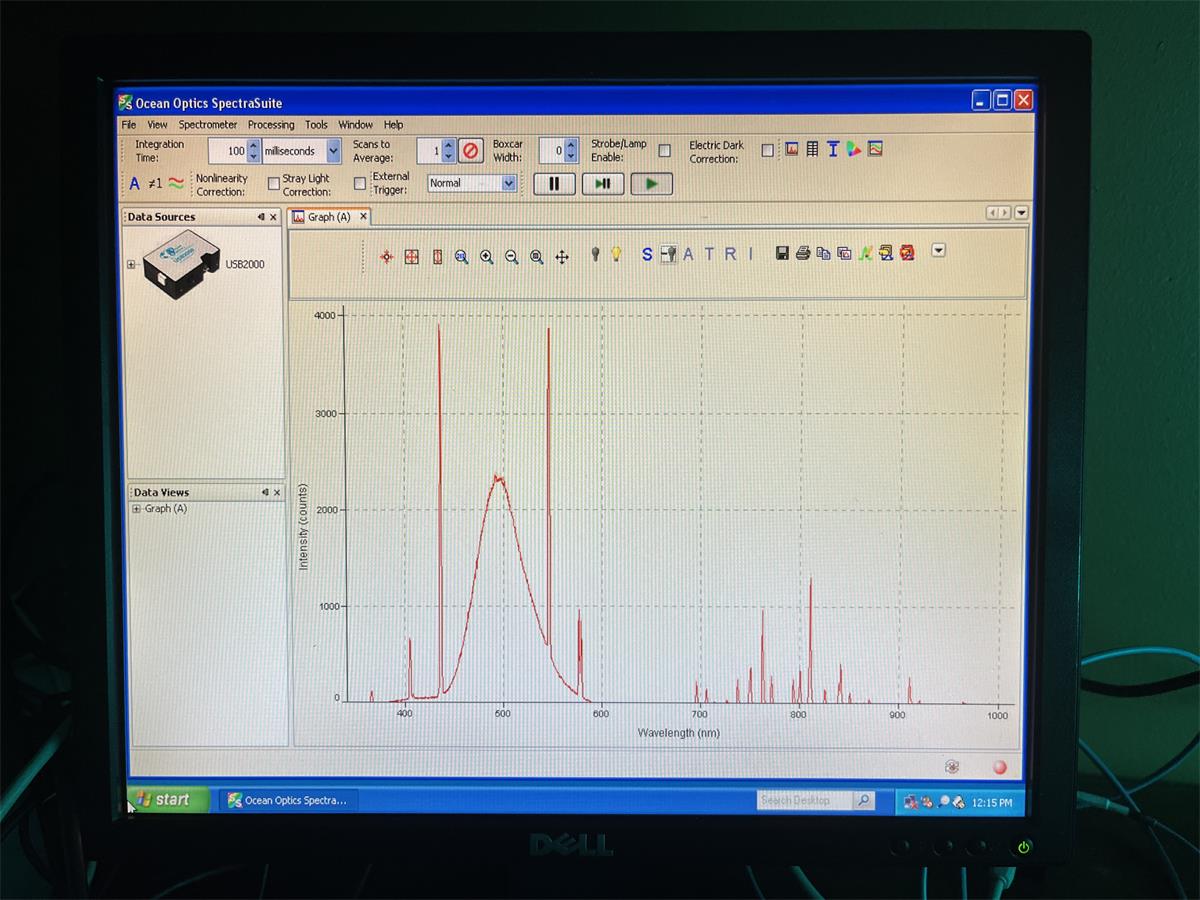Viewport: 1200px width, 900px height.
Task: Click scope minus dark bulb icon
Action: [668, 254]
